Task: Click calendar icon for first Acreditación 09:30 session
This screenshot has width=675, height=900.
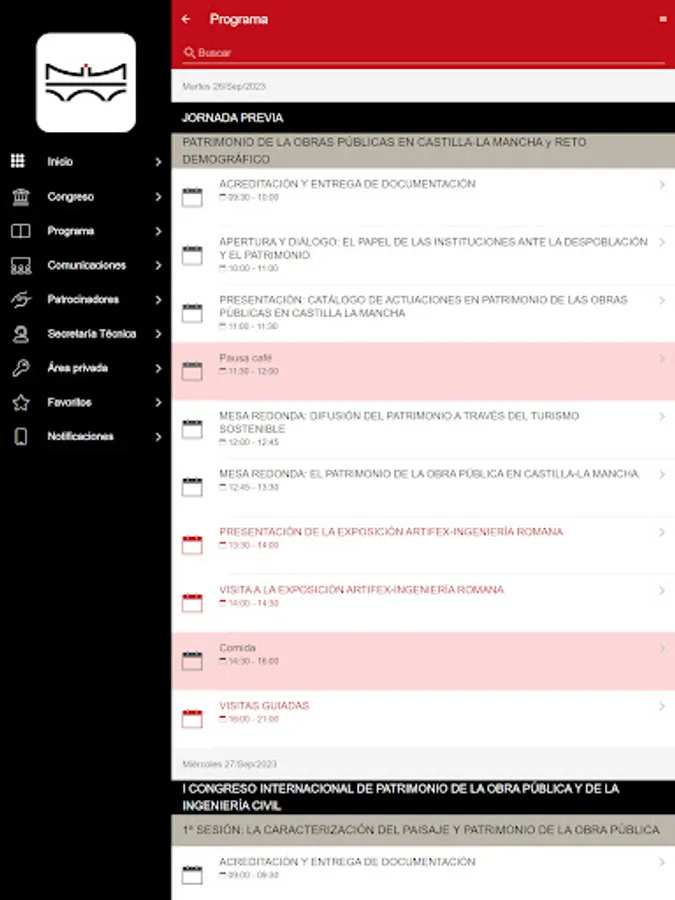Action: point(192,197)
